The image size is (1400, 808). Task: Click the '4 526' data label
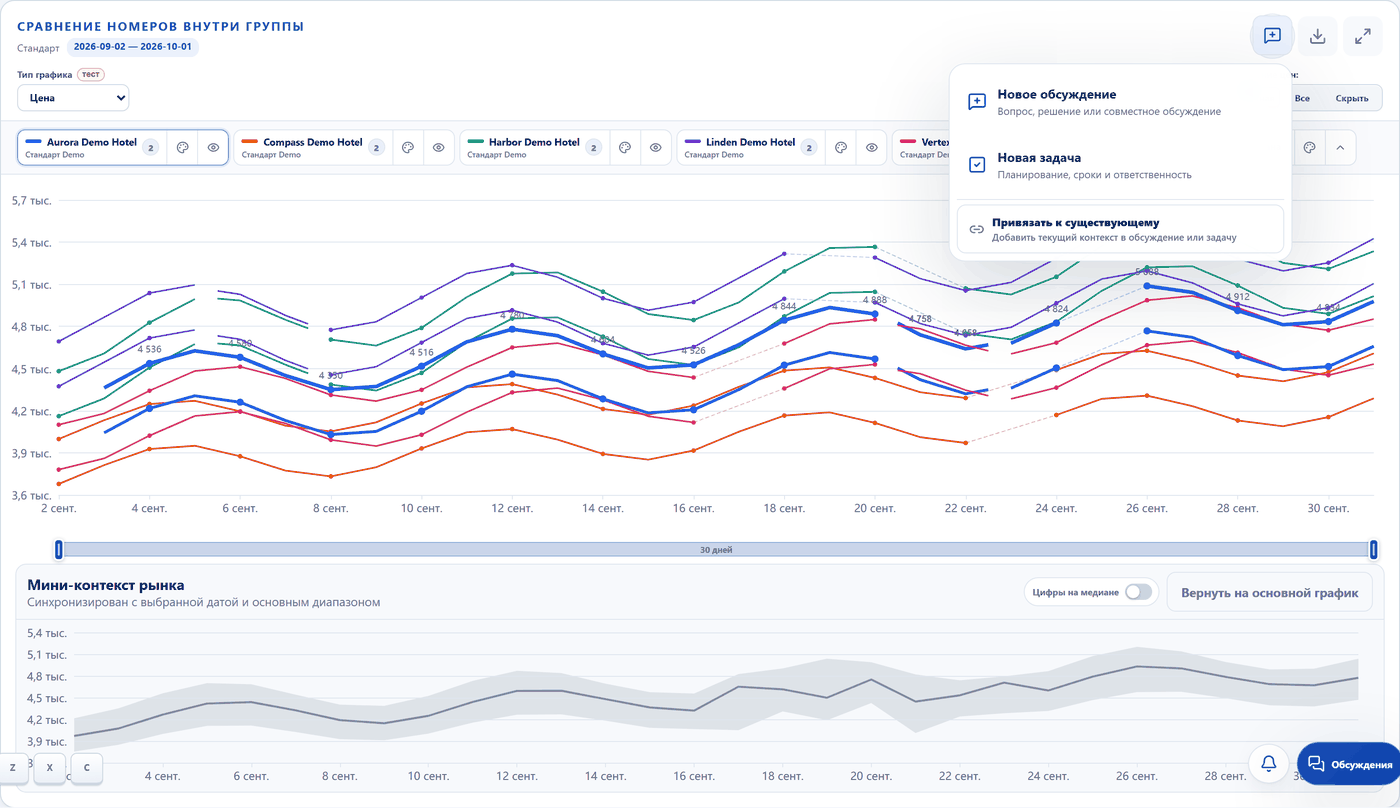point(693,350)
